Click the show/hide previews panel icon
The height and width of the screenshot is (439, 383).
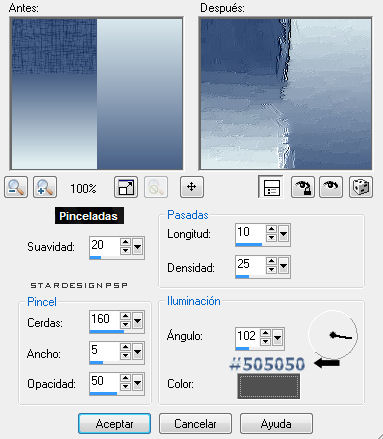click(271, 187)
